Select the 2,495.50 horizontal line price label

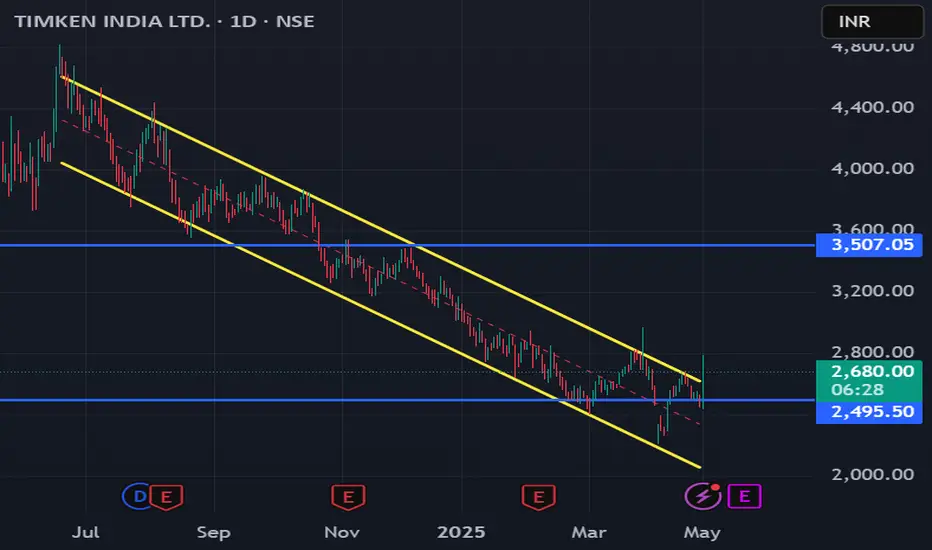tap(869, 411)
